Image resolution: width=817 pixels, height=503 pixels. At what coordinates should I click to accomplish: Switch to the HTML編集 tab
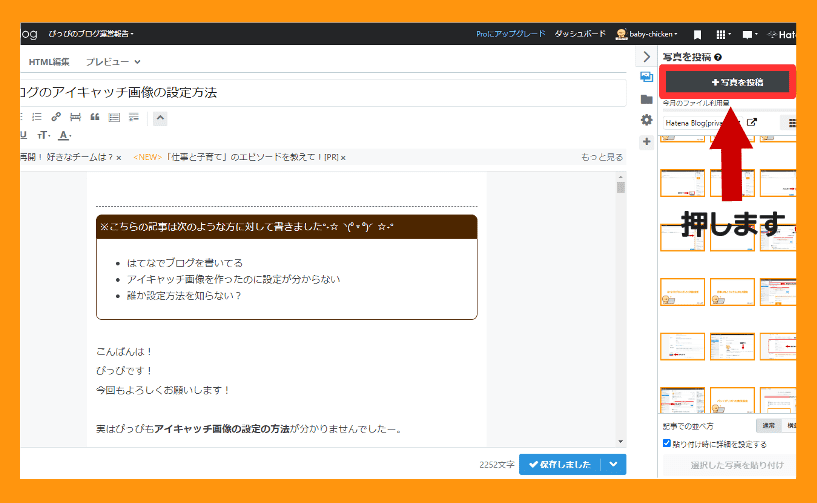pos(48,62)
